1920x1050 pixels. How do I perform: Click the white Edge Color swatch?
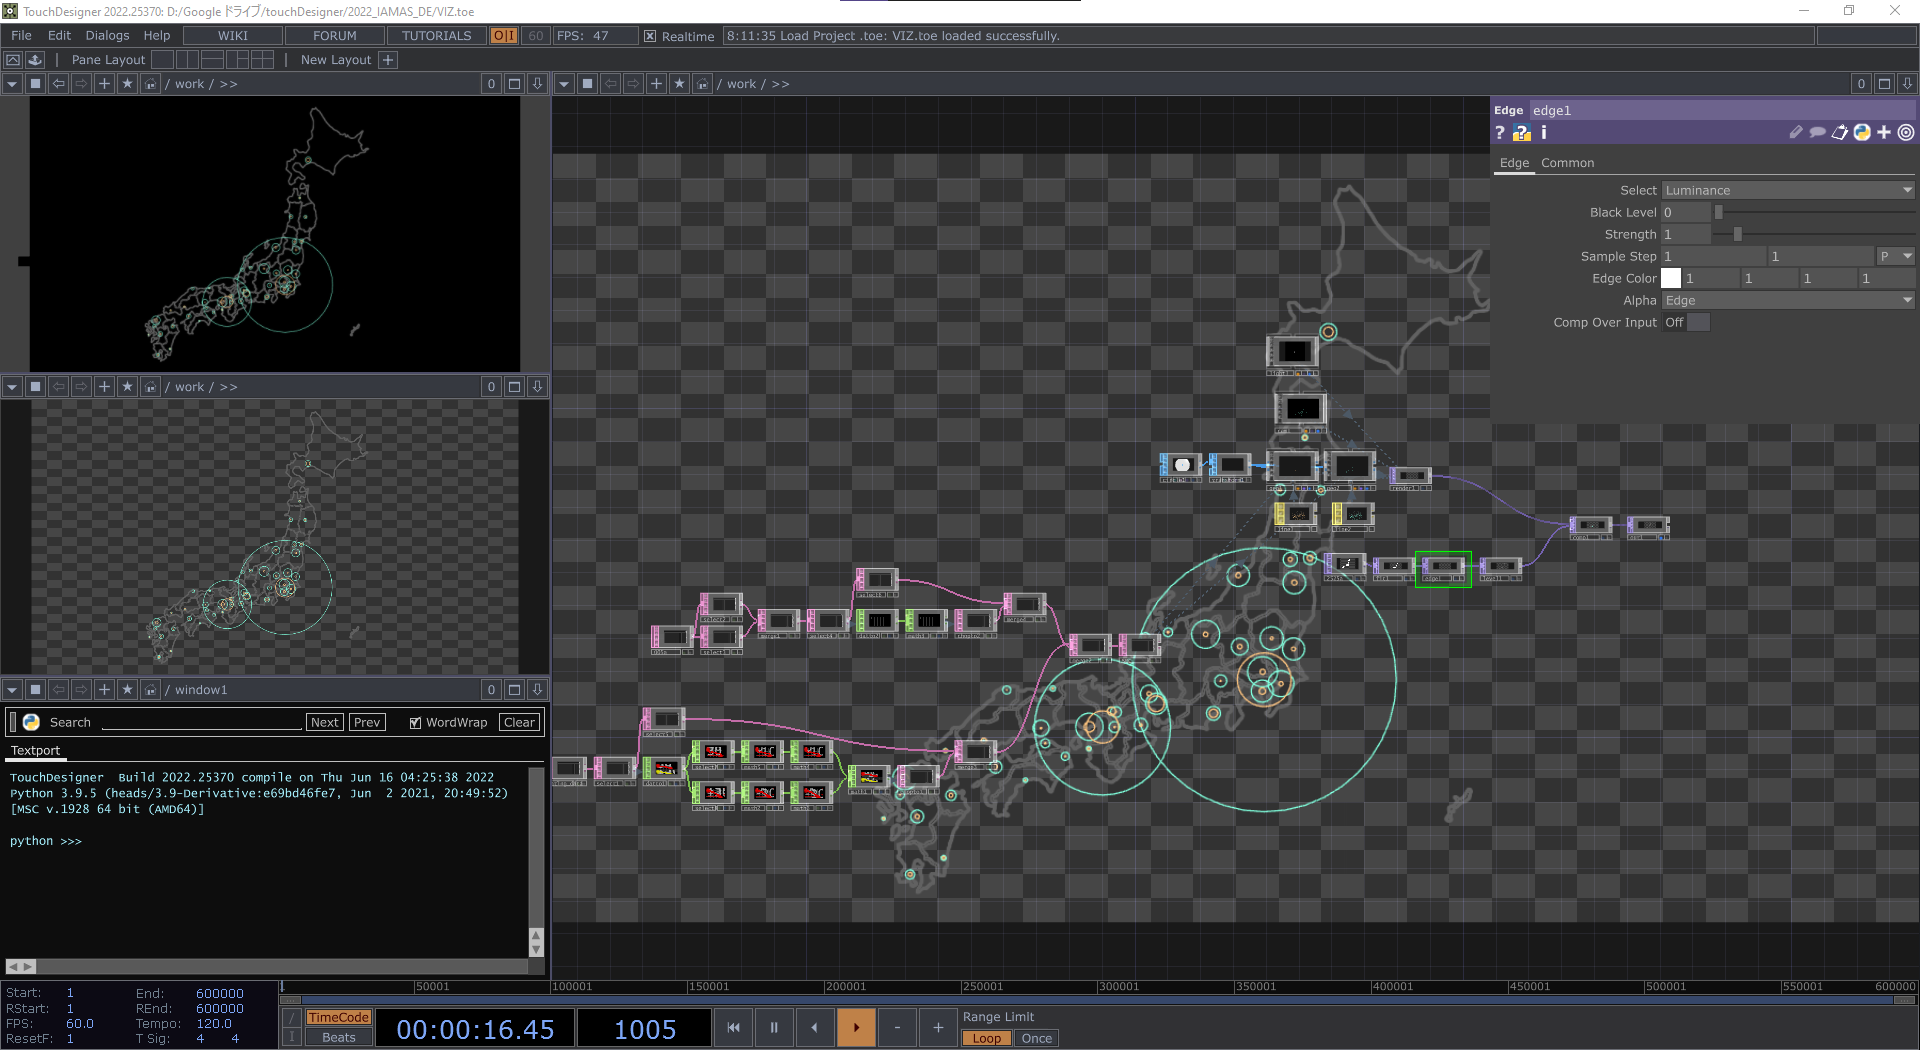pyautogui.click(x=1671, y=278)
